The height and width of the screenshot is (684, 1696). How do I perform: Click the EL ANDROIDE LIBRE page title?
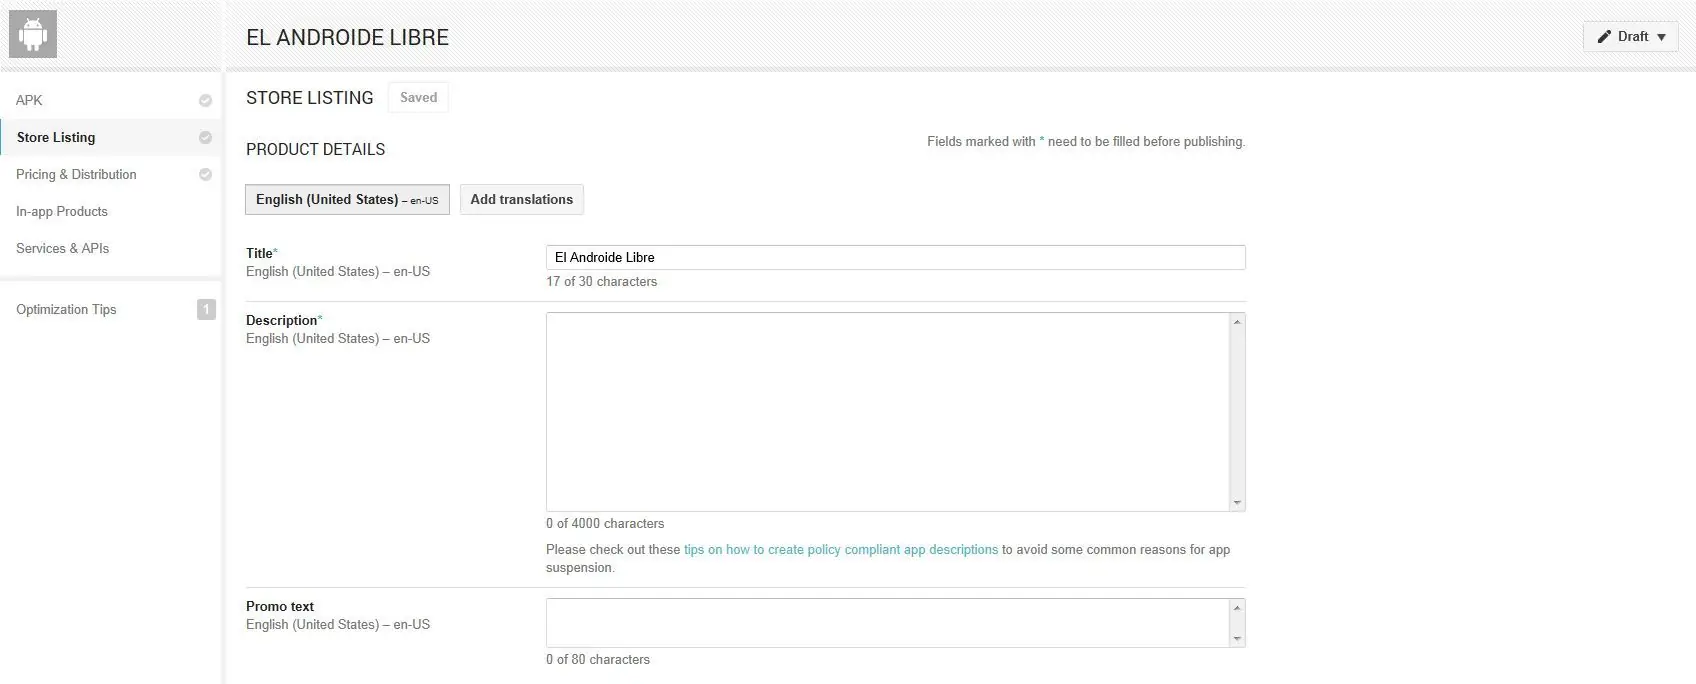point(347,37)
